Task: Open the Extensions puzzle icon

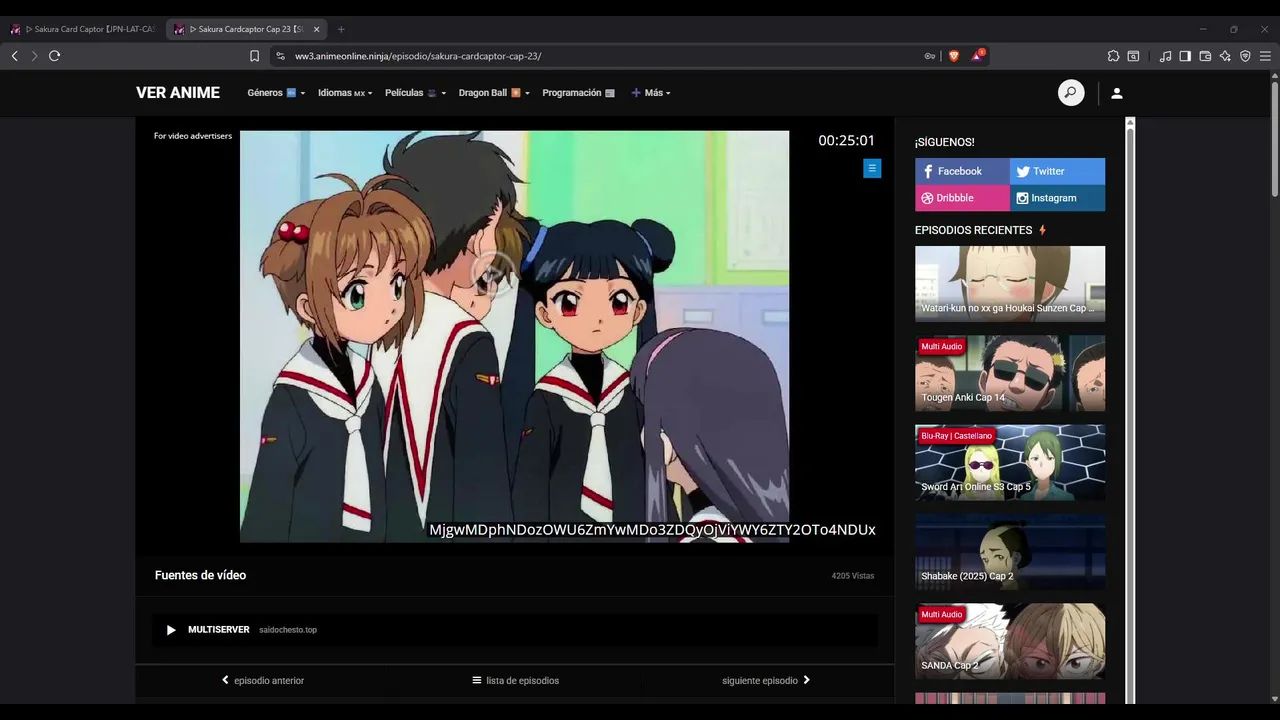Action: coord(1113,56)
